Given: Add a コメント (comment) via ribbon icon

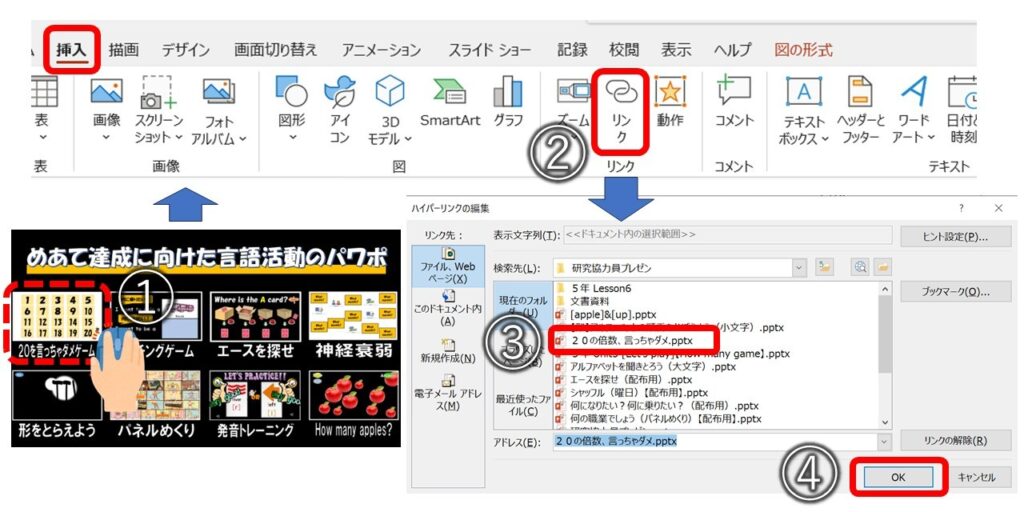Looking at the screenshot, I should pyautogui.click(x=734, y=93).
